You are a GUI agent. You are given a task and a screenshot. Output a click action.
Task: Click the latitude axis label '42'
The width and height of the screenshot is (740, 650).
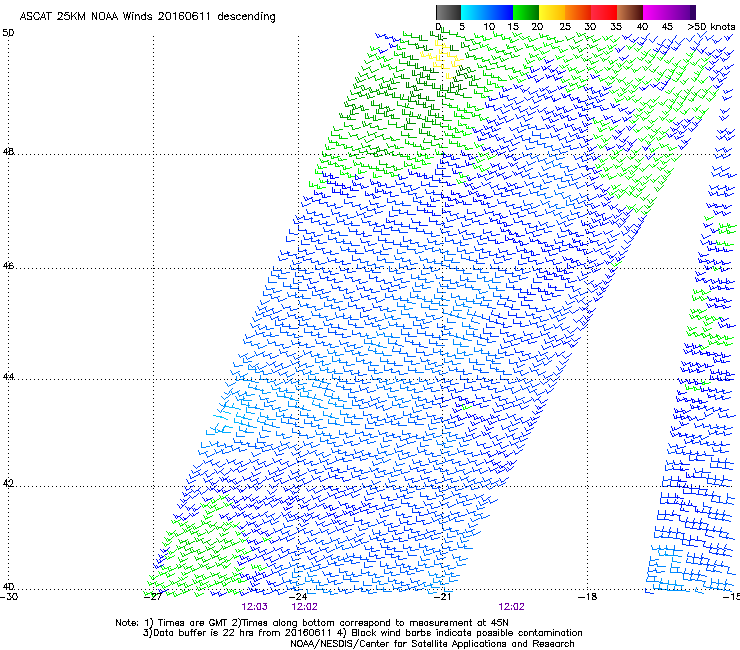pyautogui.click(x=8, y=484)
